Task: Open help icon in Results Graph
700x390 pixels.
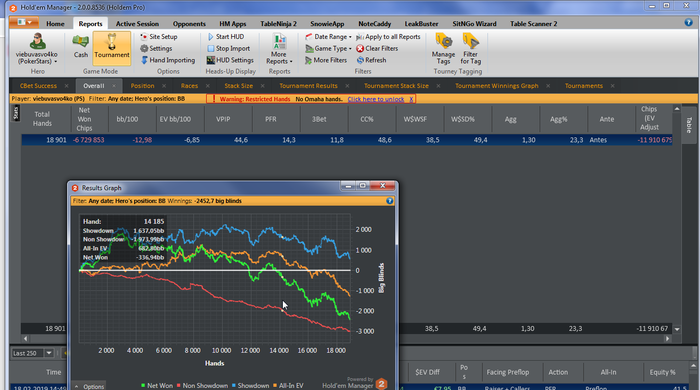Action: pos(390,201)
